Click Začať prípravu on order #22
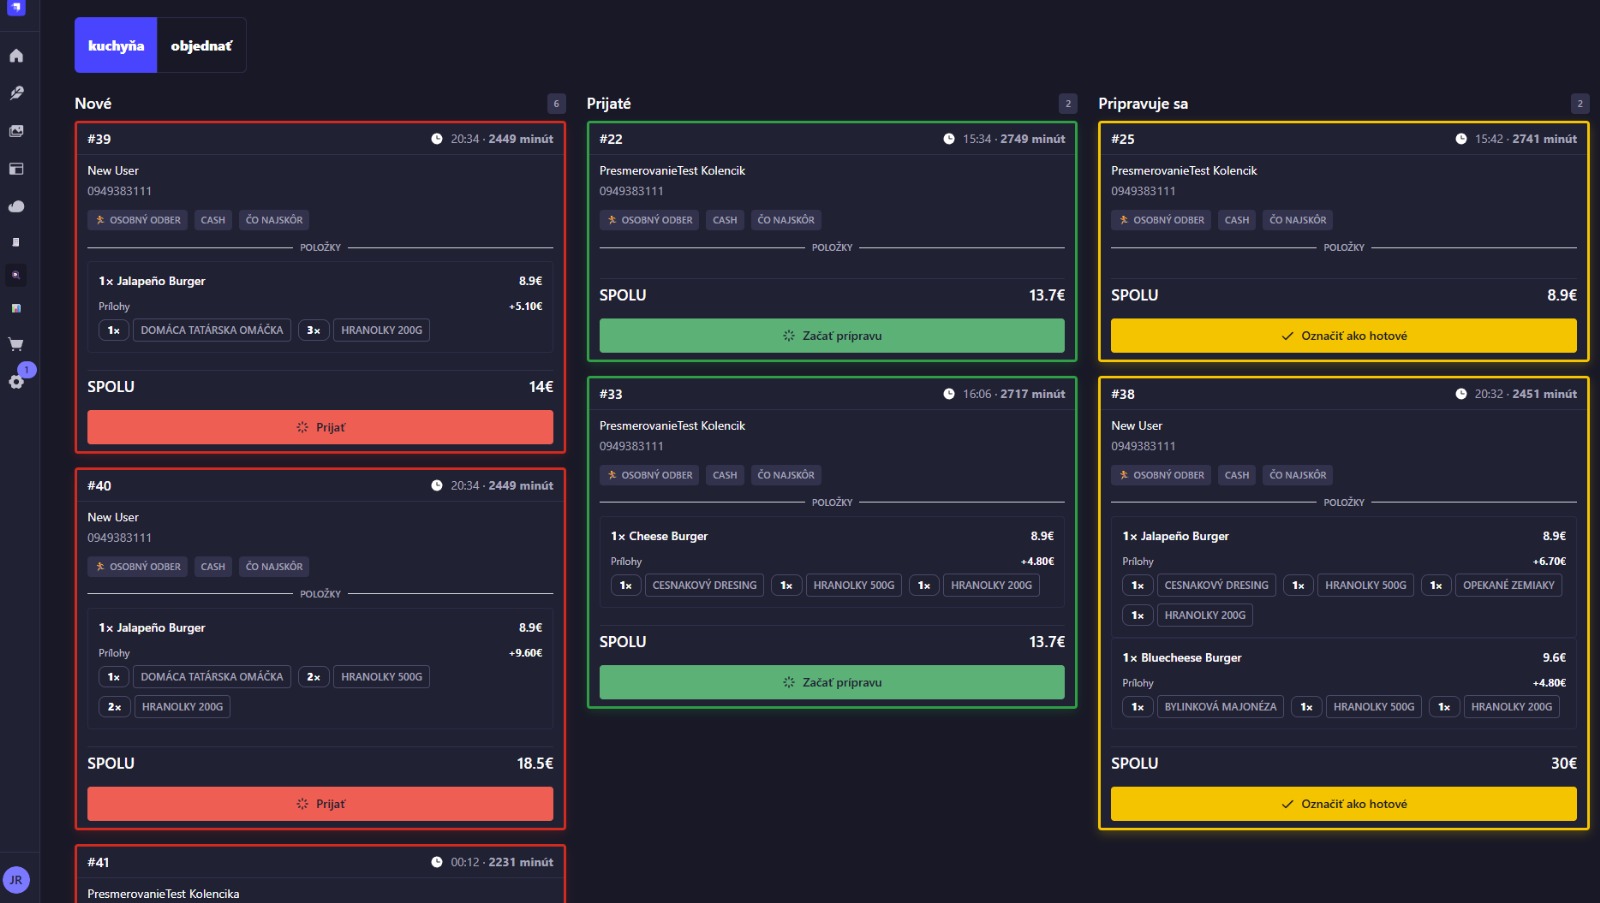Image resolution: width=1600 pixels, height=903 pixels. click(x=832, y=335)
